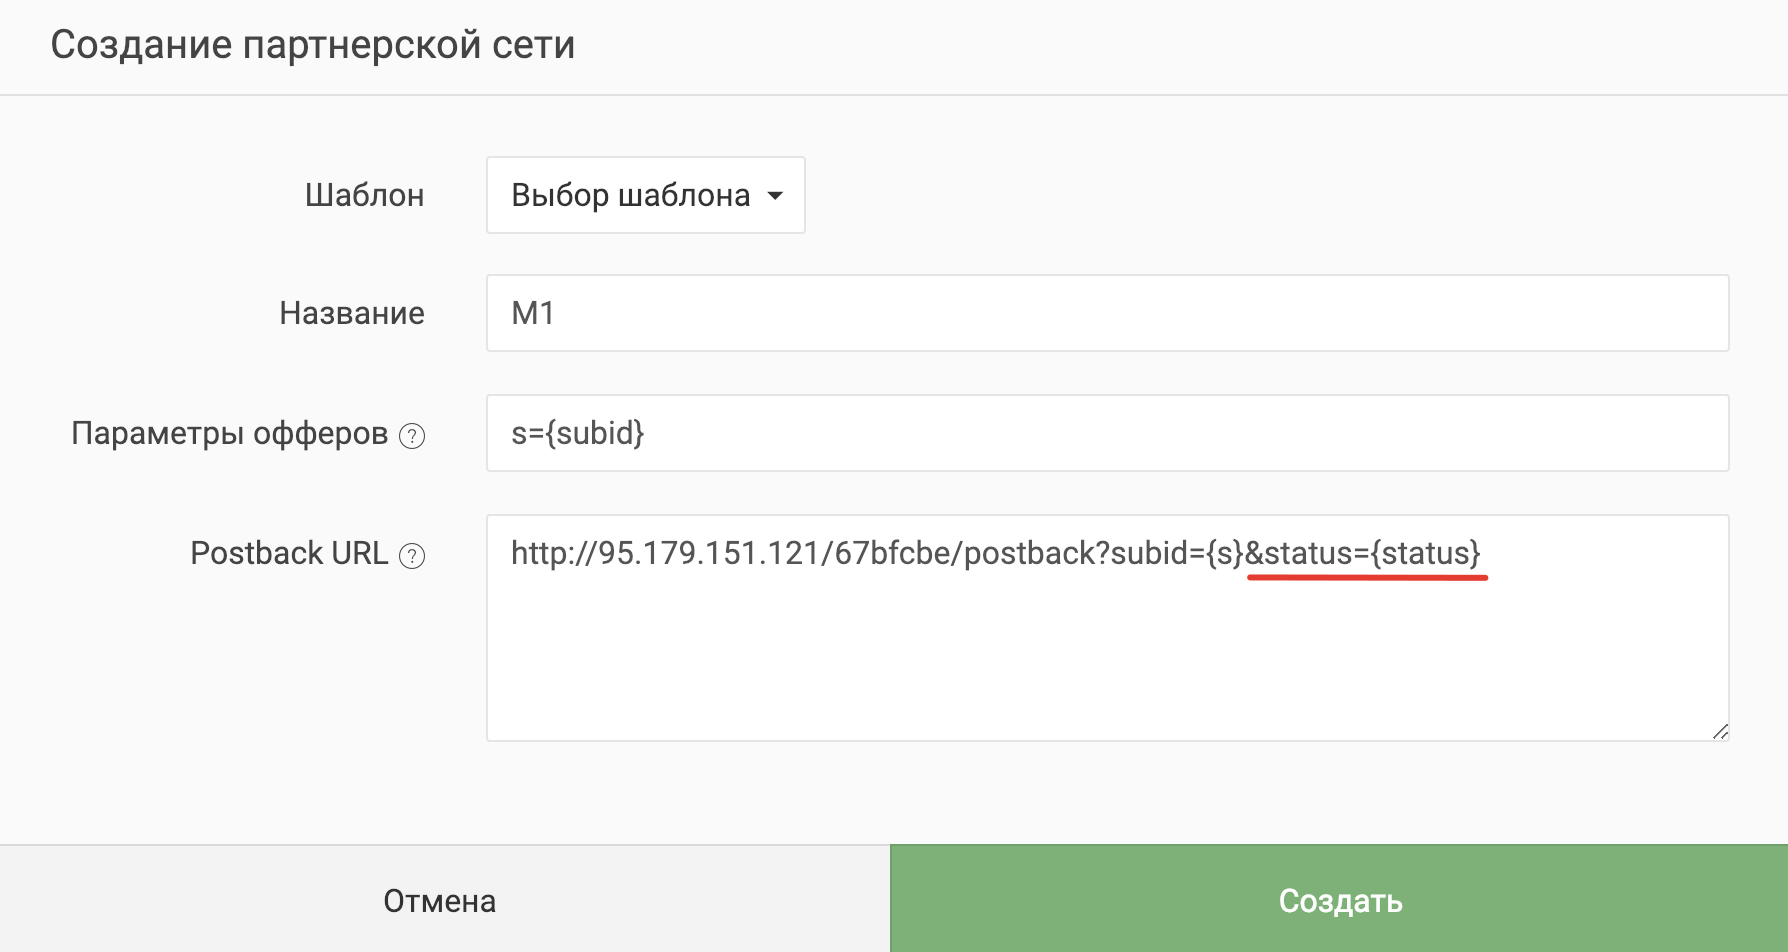Click empty area below URL in textarea

click(1107, 660)
